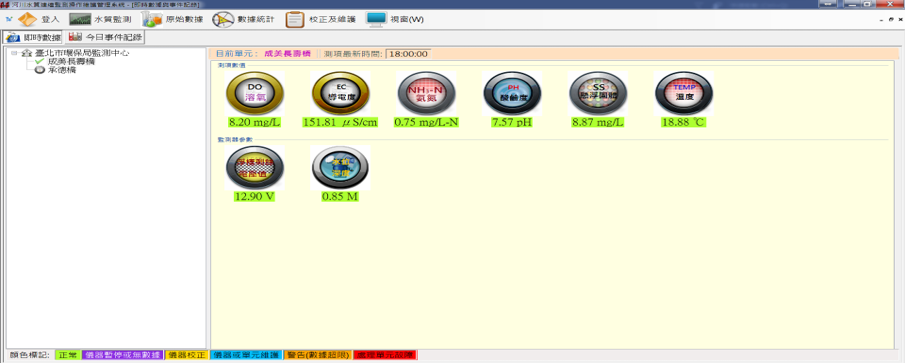
Task: Select 承德橋 station in tree
Action: (x=62, y=70)
